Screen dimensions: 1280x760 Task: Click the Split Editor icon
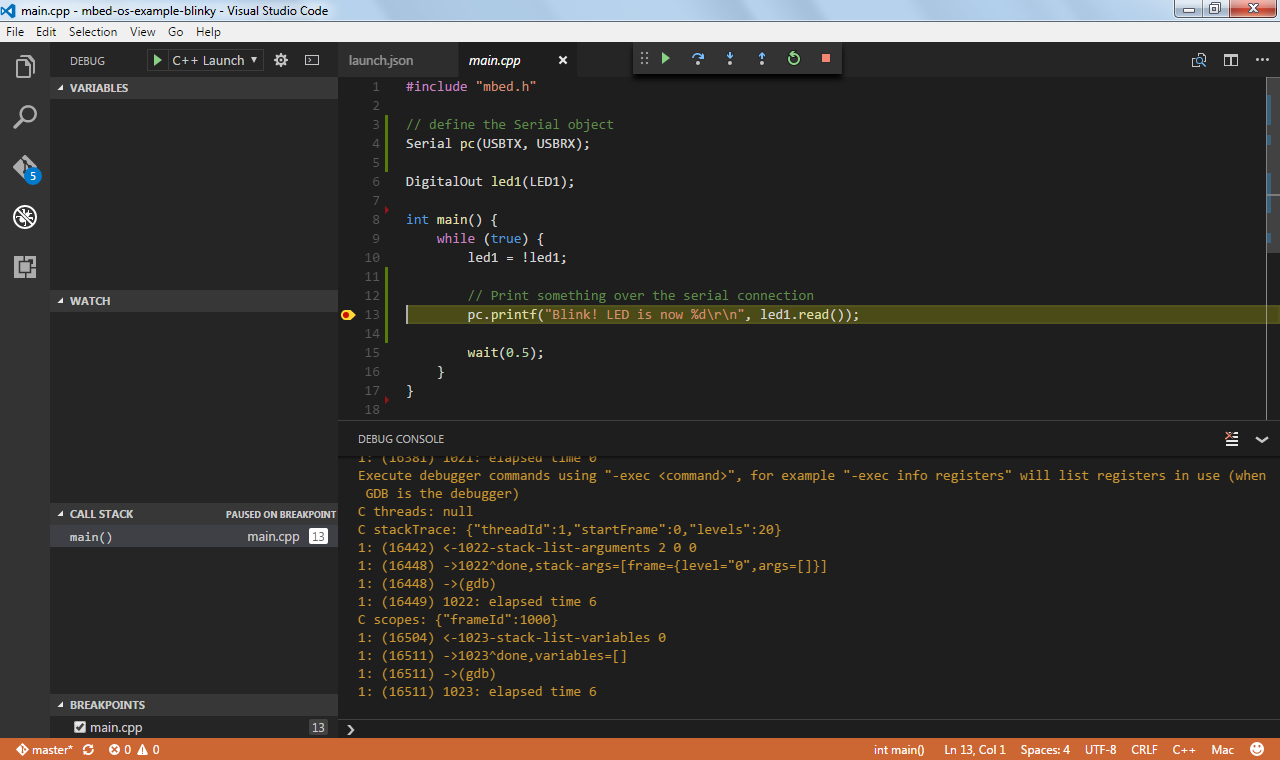coord(1230,60)
